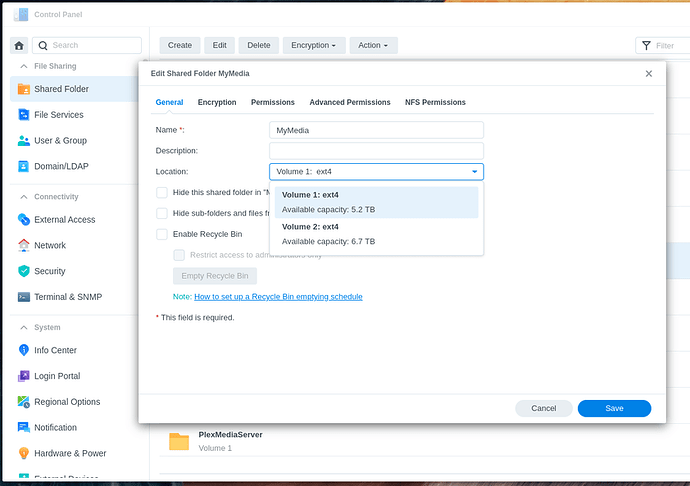Switch to the Permissions tab
Viewport: 690px width, 486px height.
pyautogui.click(x=273, y=102)
